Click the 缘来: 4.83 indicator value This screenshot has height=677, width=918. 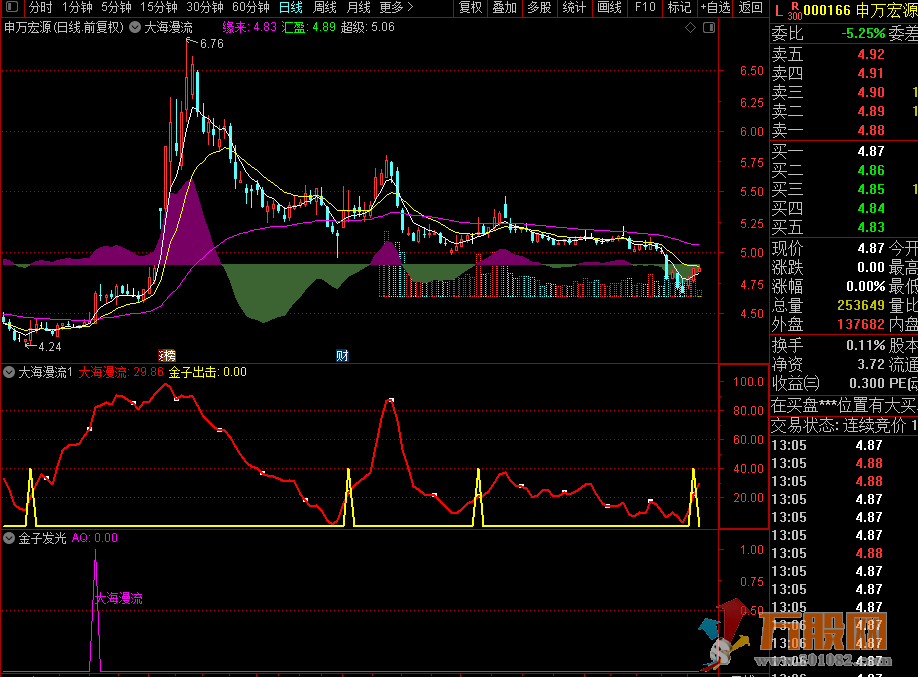pyautogui.click(x=249, y=27)
